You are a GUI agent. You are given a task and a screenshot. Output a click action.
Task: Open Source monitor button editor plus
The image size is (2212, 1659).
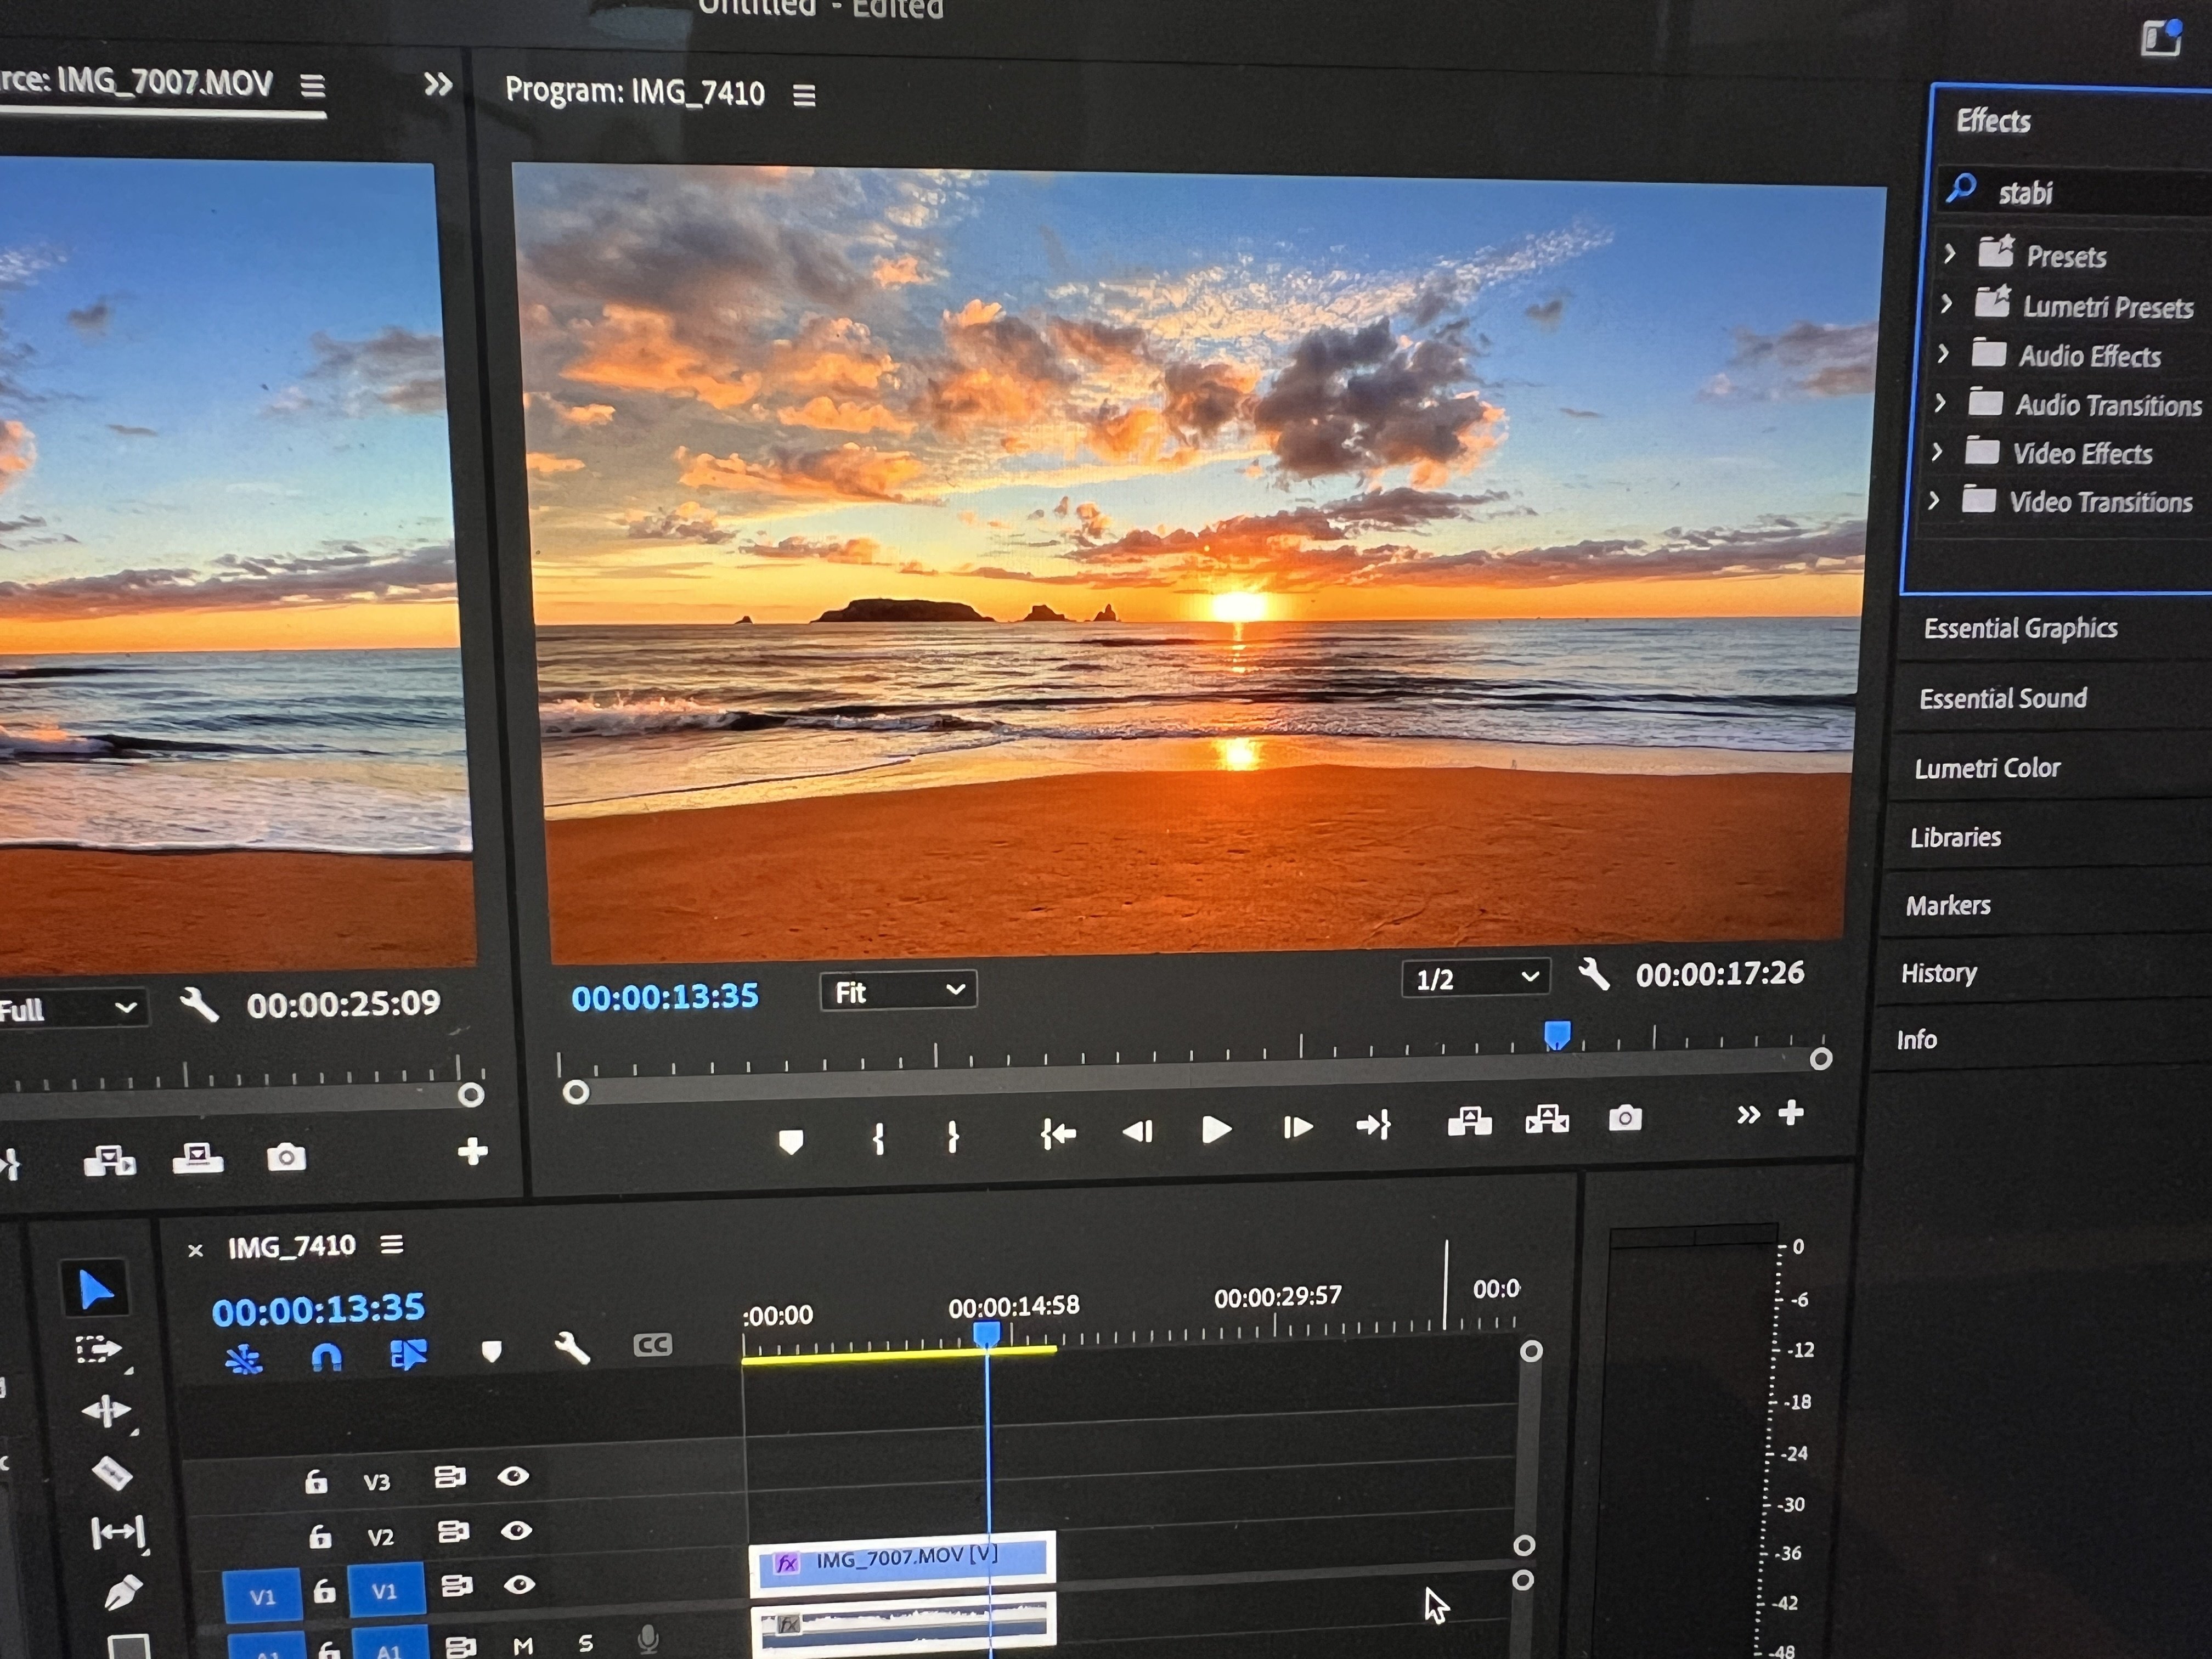point(472,1151)
